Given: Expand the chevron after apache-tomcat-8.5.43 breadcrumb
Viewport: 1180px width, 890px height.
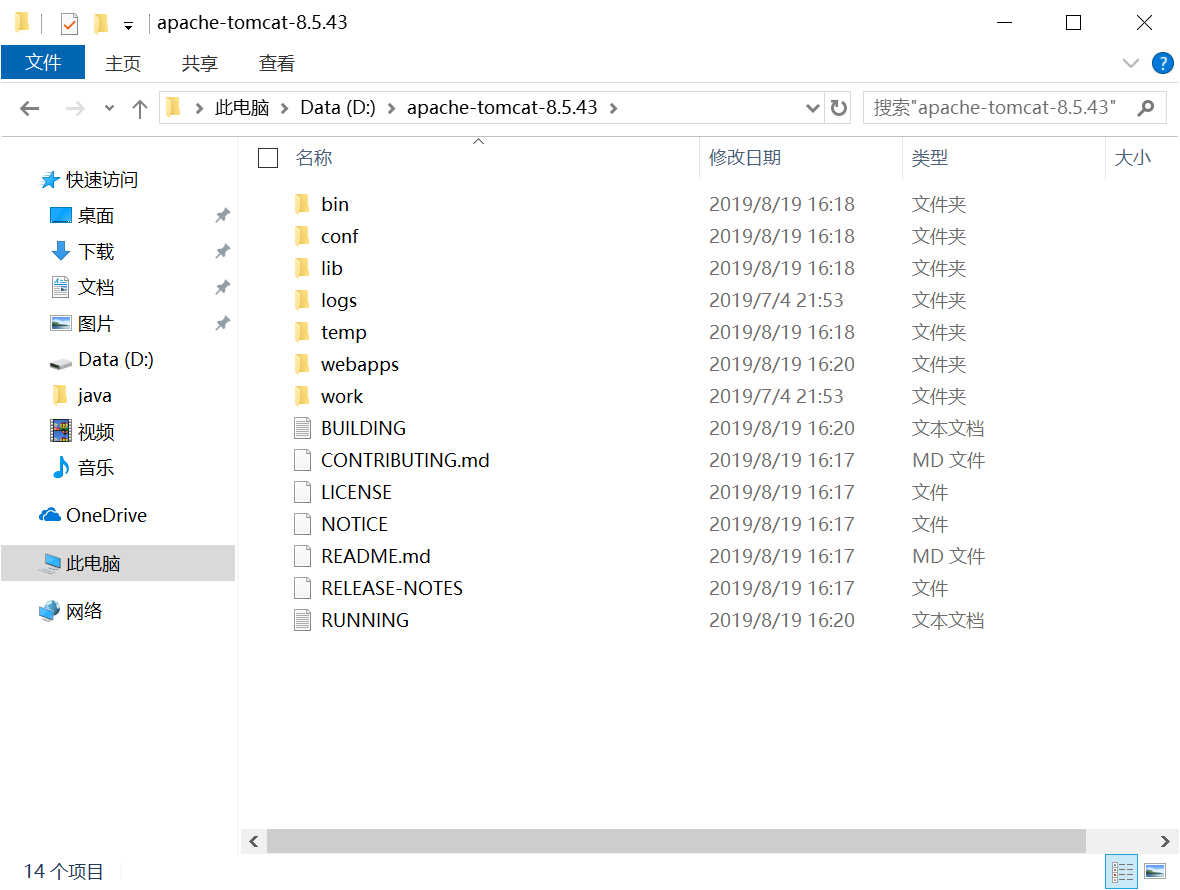Looking at the screenshot, I should (614, 108).
